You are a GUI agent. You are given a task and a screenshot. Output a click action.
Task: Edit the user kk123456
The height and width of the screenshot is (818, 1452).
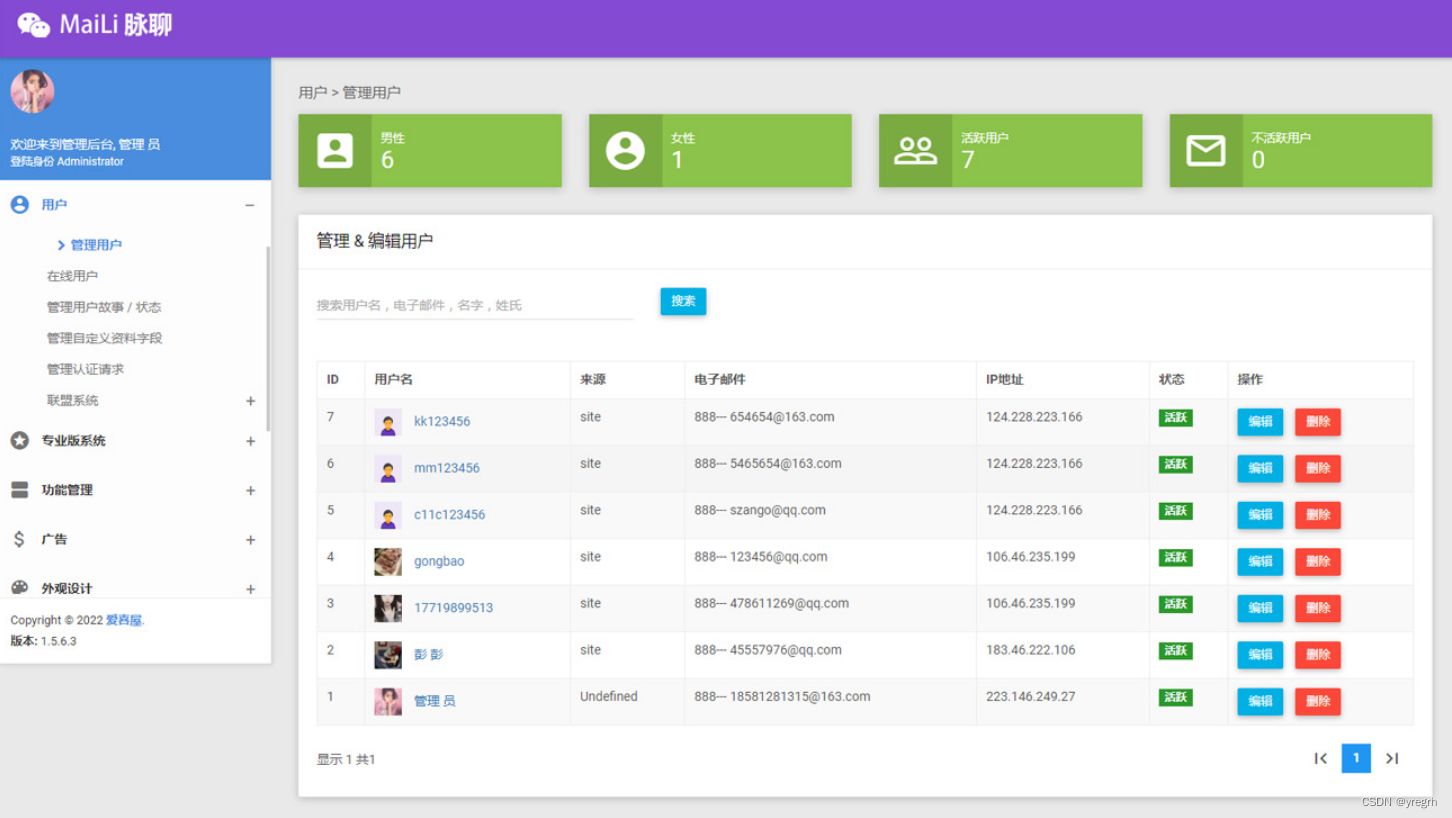point(1259,421)
